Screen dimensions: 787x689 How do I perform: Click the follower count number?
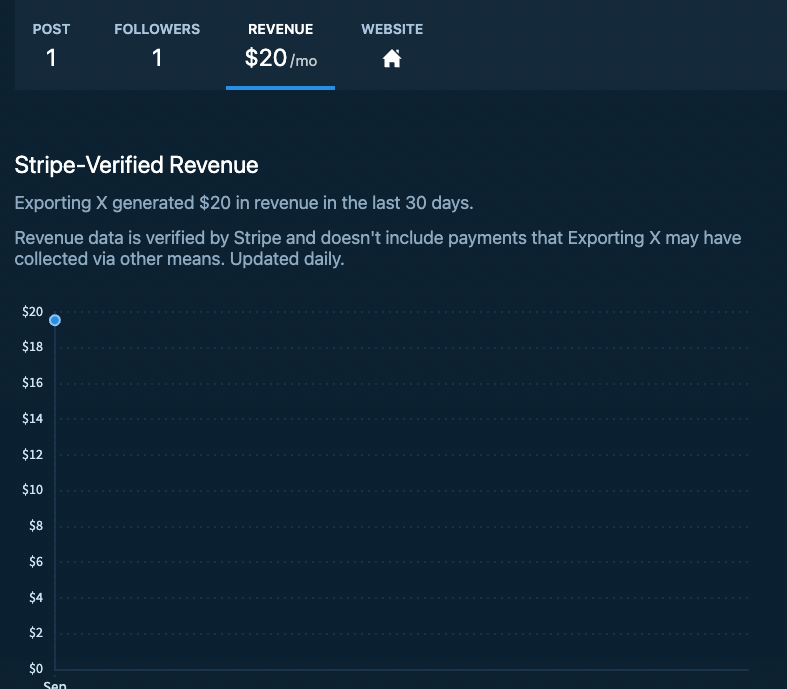157,59
